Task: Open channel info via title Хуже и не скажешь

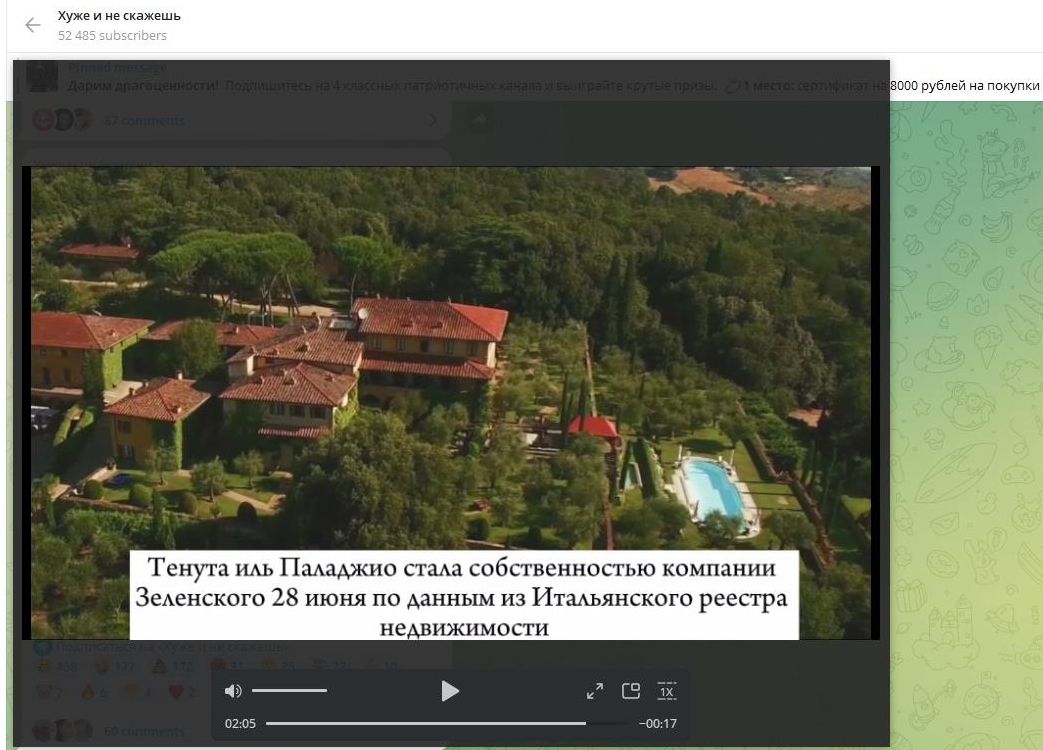Action: [119, 16]
